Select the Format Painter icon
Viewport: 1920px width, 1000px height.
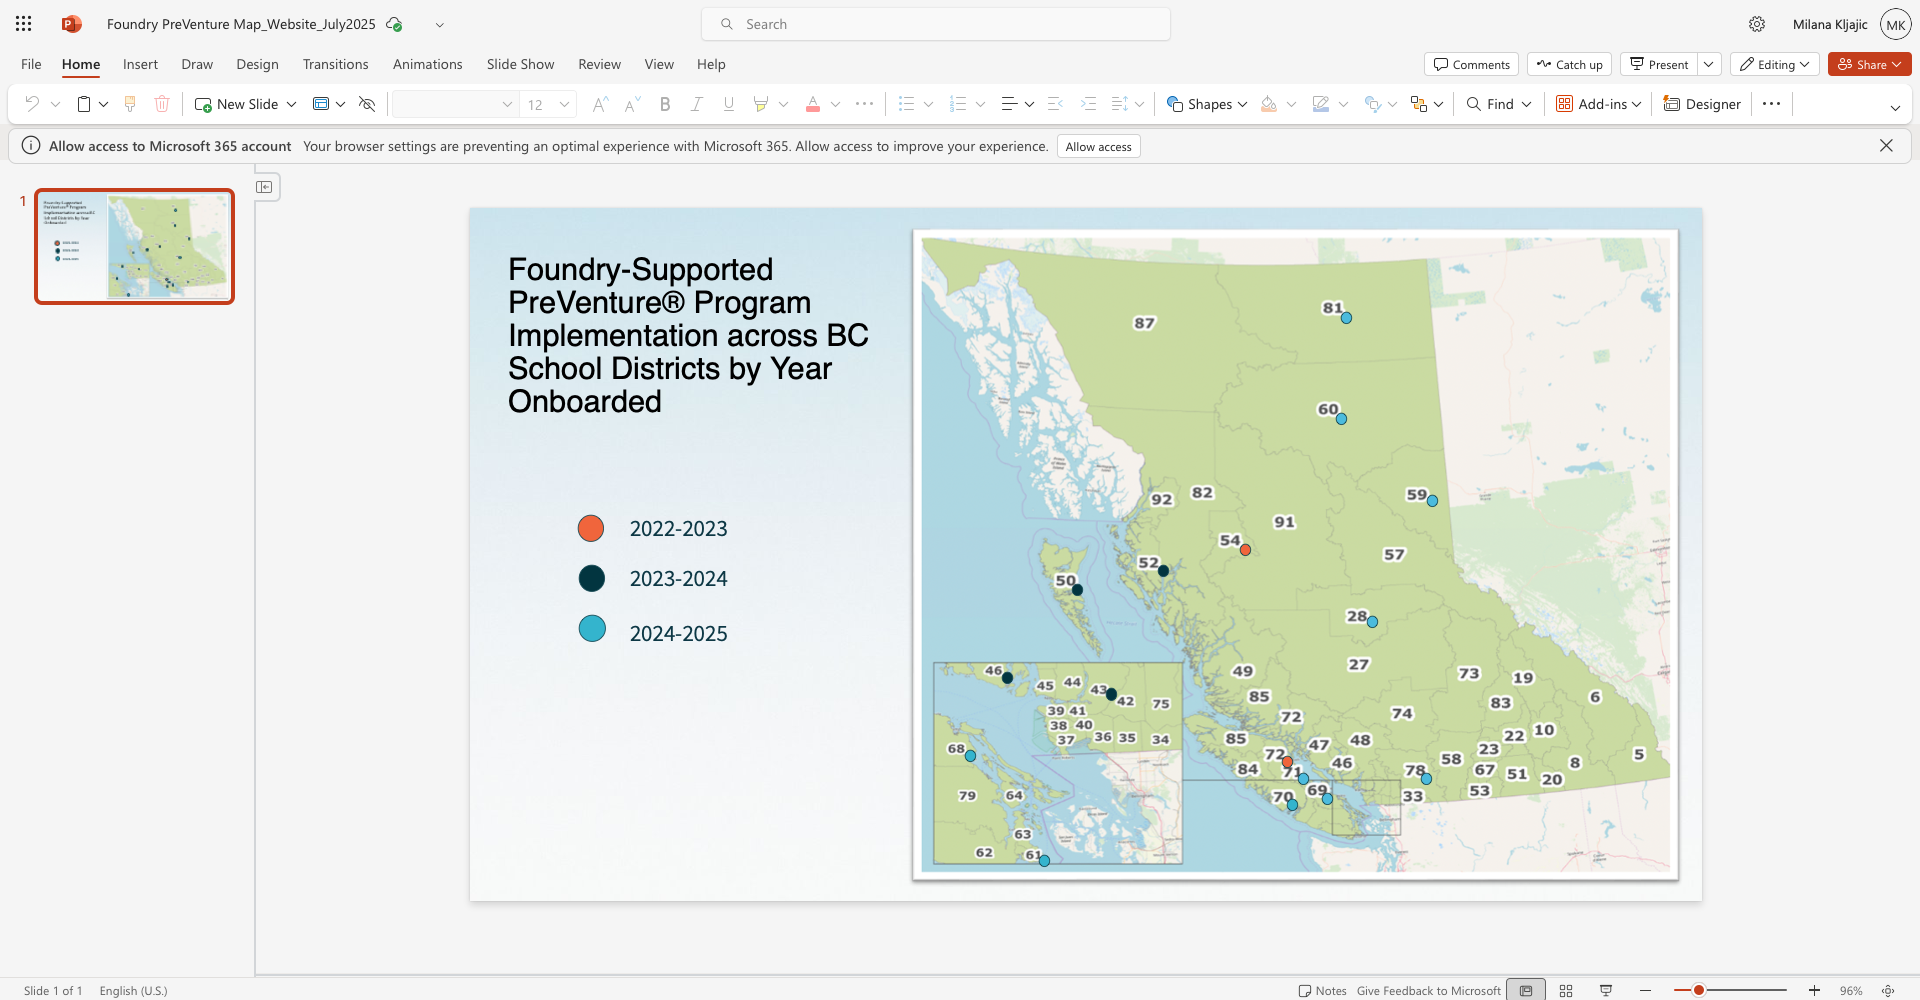(x=129, y=104)
